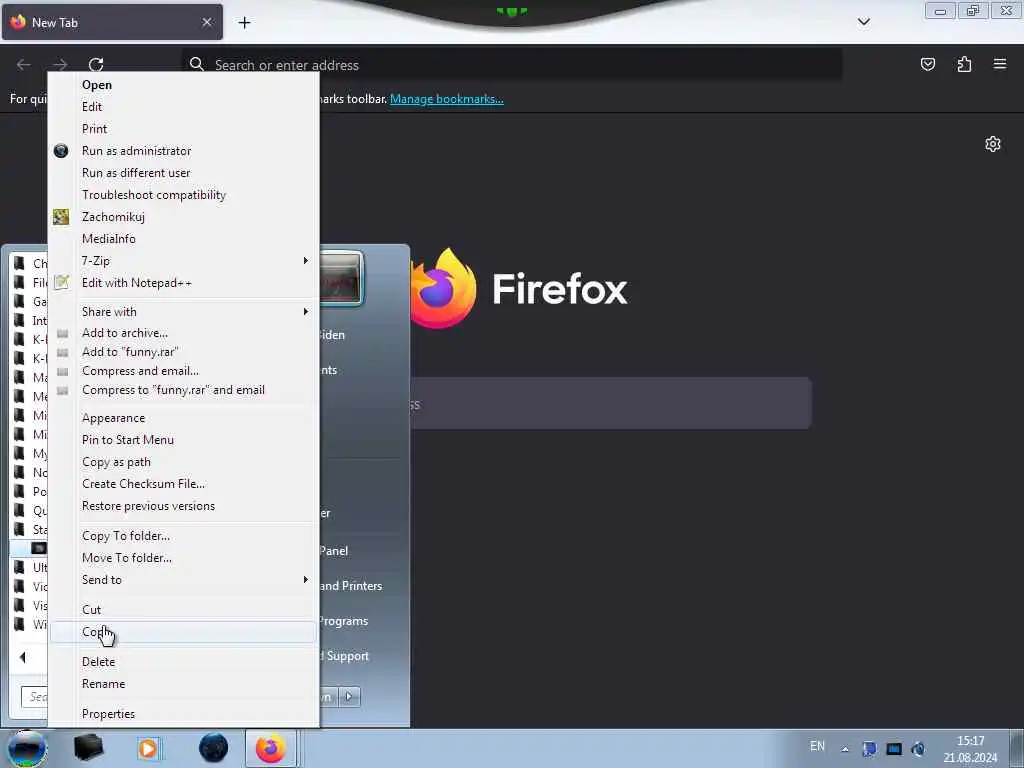Click the Windows Start orb
Screen dimensions: 1024x768
pyautogui.click(x=26, y=748)
